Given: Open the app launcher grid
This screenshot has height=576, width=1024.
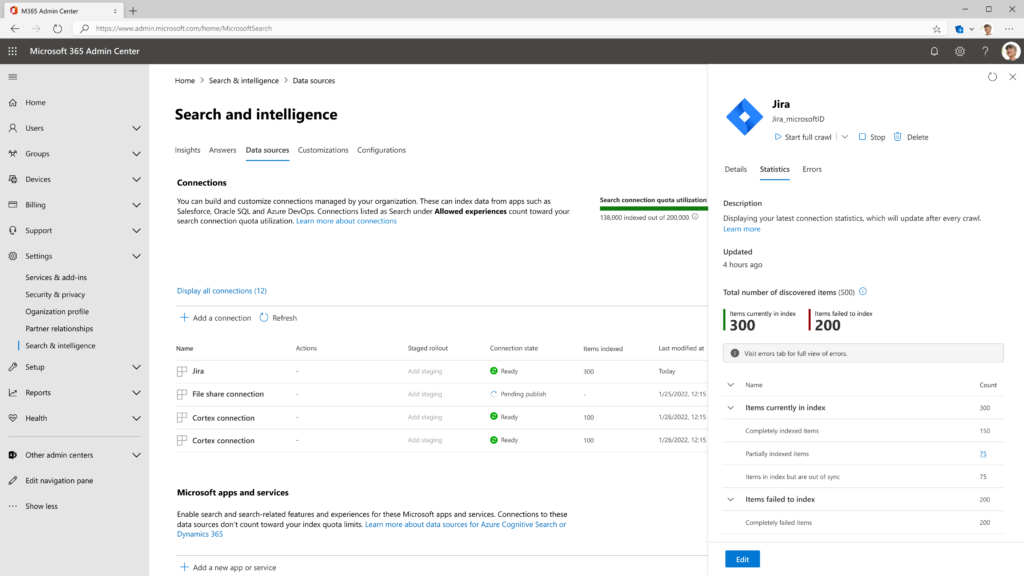Looking at the screenshot, I should click(13, 50).
